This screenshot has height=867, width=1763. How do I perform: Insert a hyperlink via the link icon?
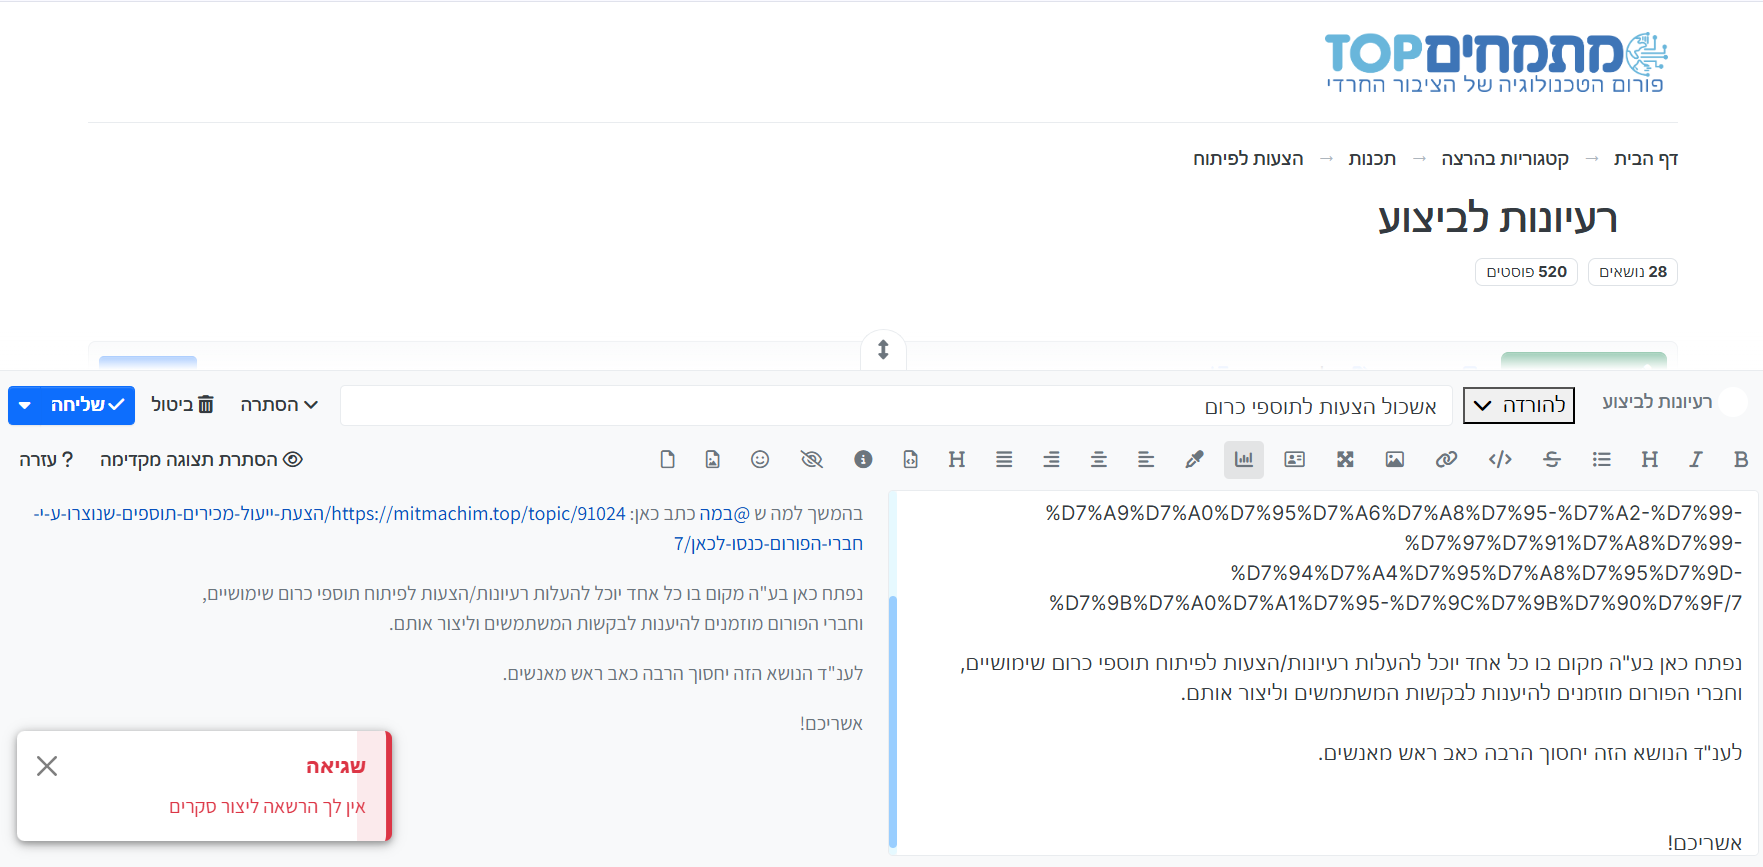click(1446, 459)
